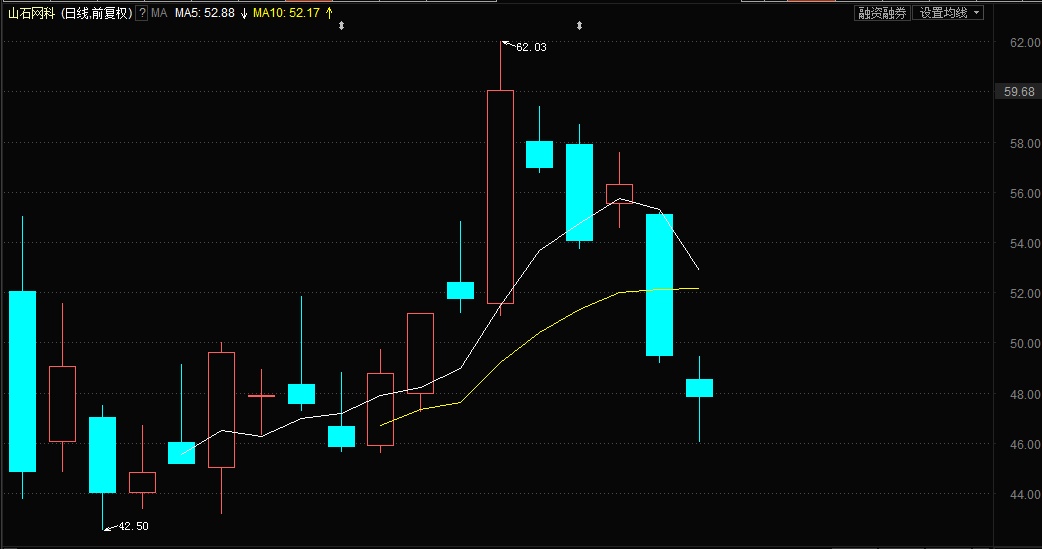The height and width of the screenshot is (549, 1042).
Task: Click the question mark help icon
Action: point(141,13)
